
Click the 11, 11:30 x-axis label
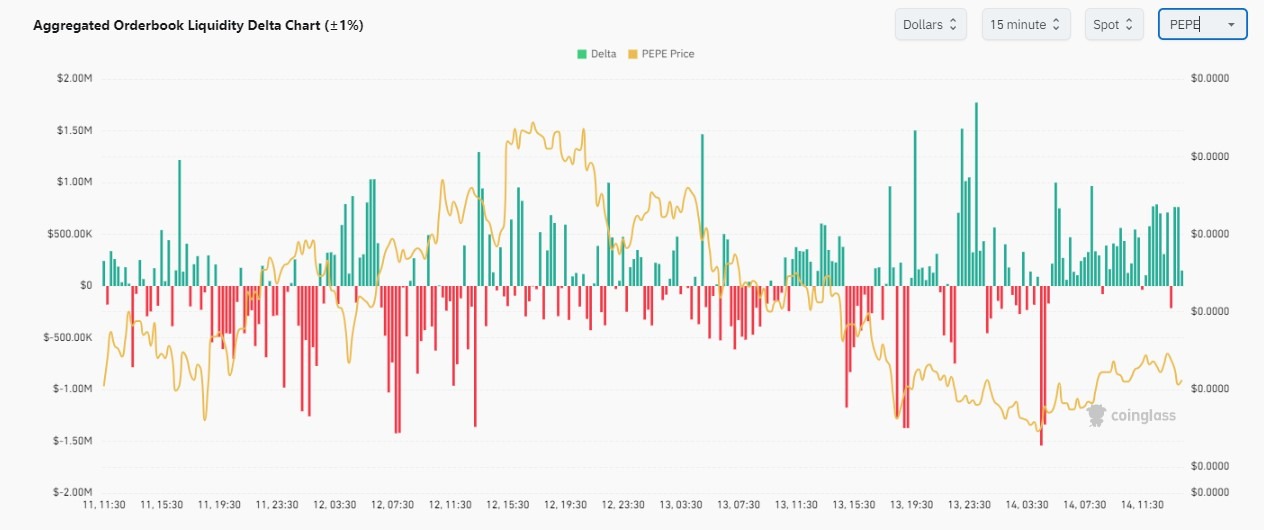point(103,506)
